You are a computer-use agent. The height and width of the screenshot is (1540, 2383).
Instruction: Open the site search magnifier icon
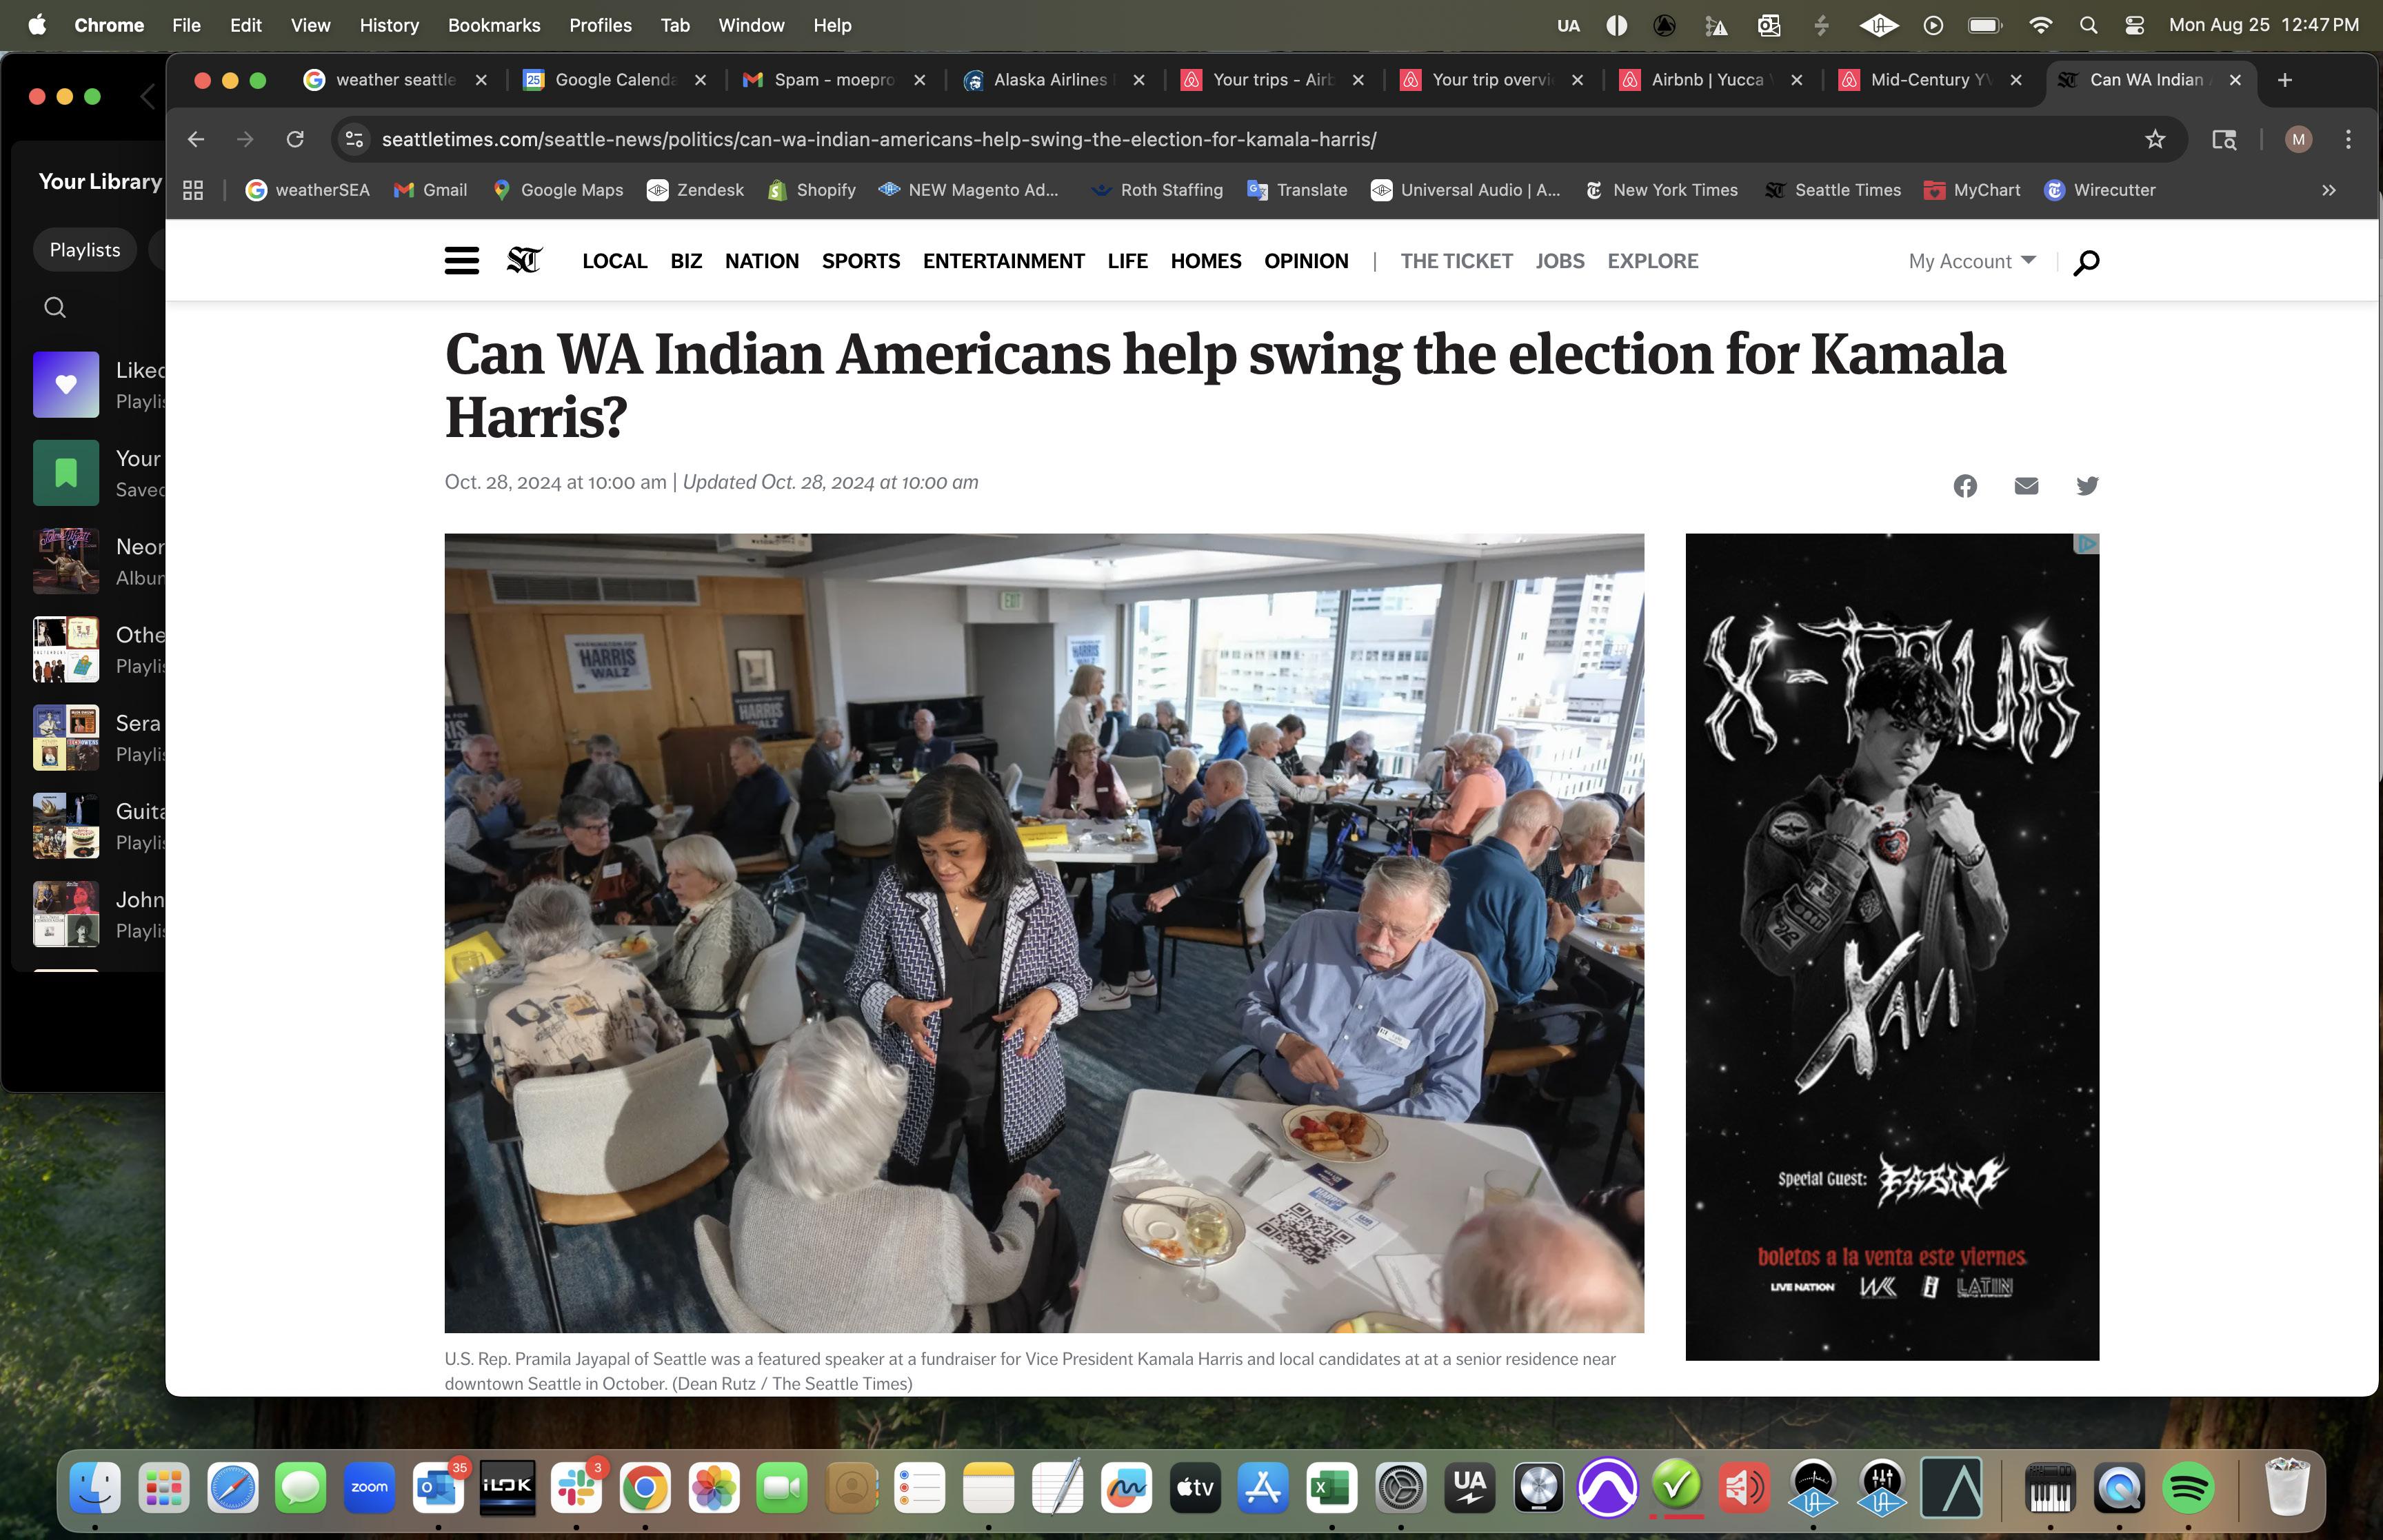tap(2086, 262)
